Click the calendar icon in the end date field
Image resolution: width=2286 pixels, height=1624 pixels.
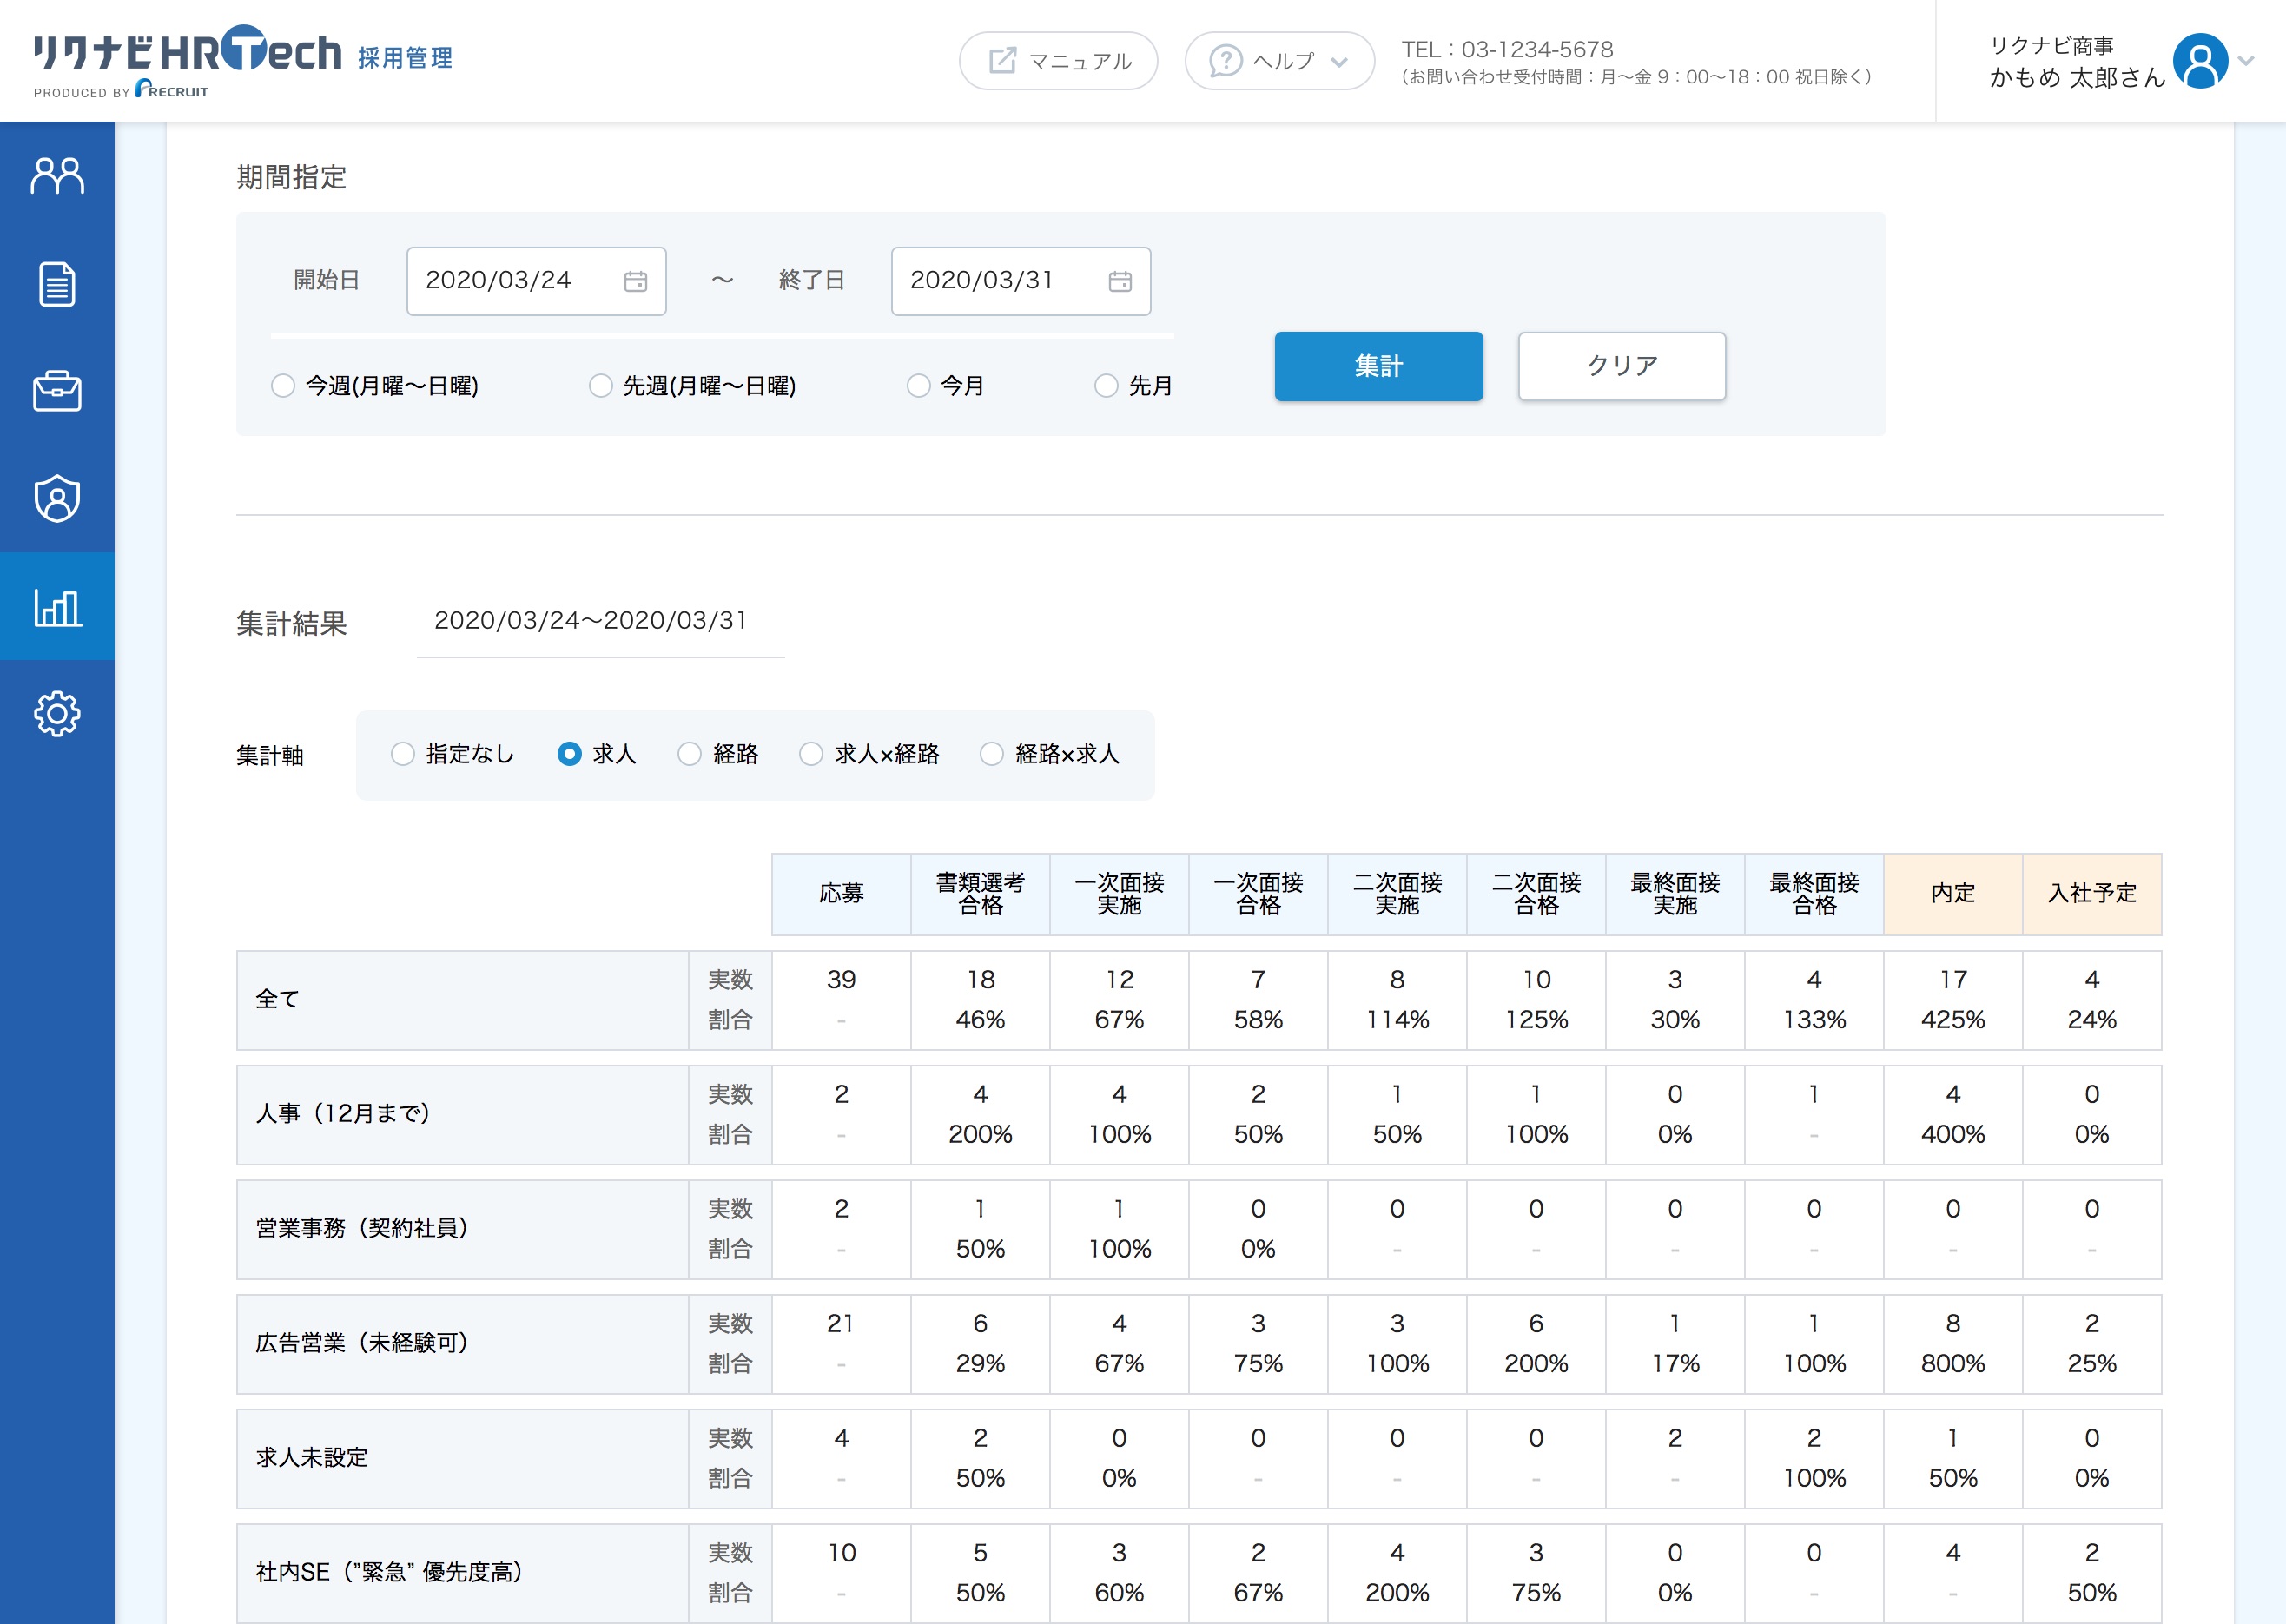[x=1120, y=281]
